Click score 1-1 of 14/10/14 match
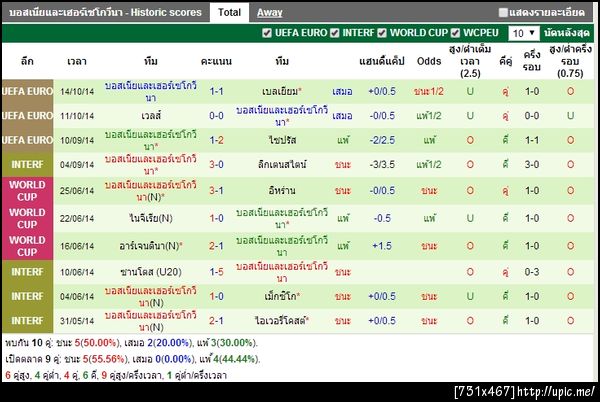 tap(216, 91)
